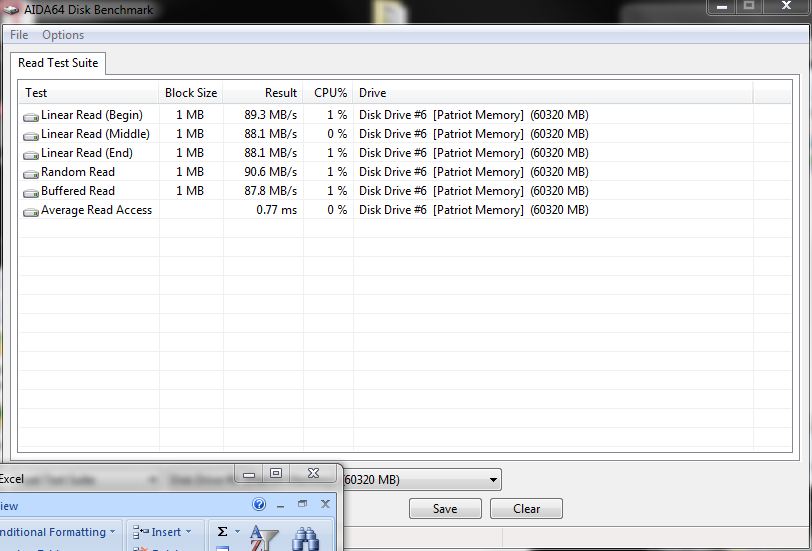Click the Clear button
Viewport: 812px width, 551px height.
526,508
